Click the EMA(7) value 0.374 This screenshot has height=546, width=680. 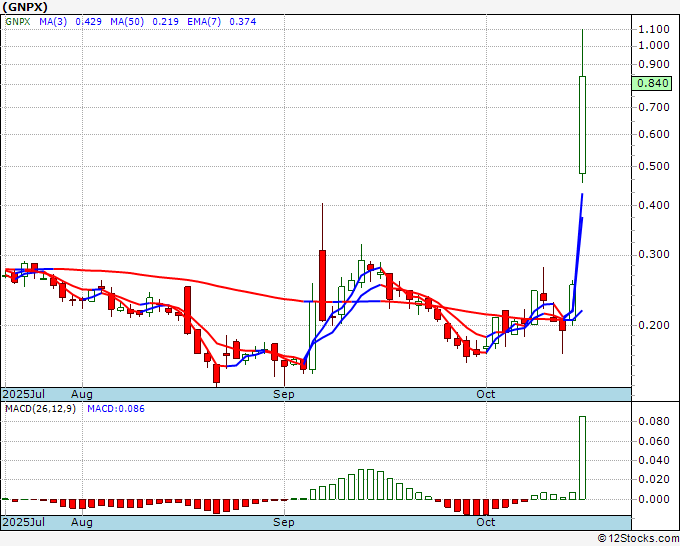[242, 22]
